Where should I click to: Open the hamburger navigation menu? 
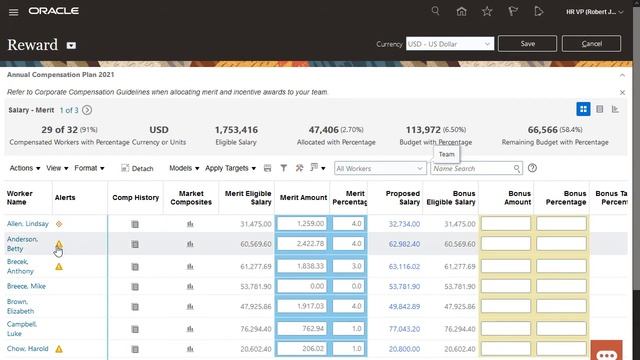(13, 12)
